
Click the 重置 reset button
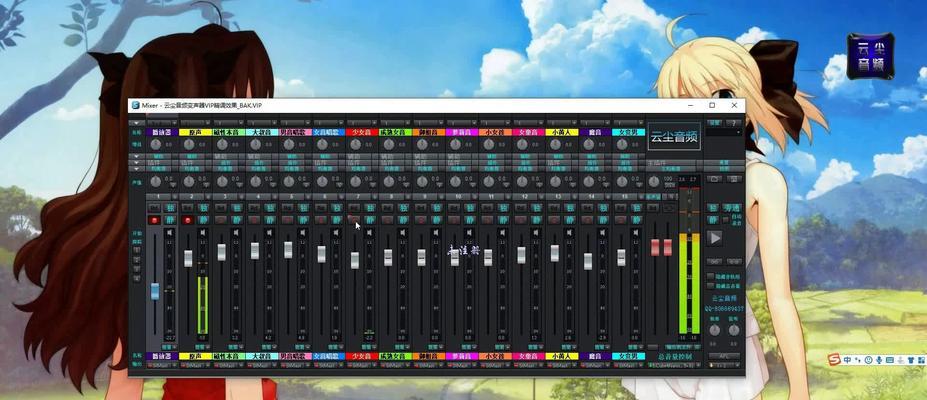(724, 162)
